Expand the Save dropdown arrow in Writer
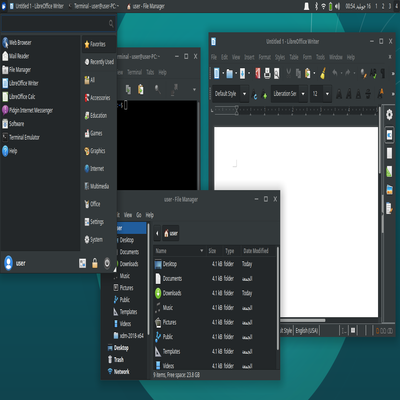This screenshot has height=400, width=400. (x=249, y=73)
